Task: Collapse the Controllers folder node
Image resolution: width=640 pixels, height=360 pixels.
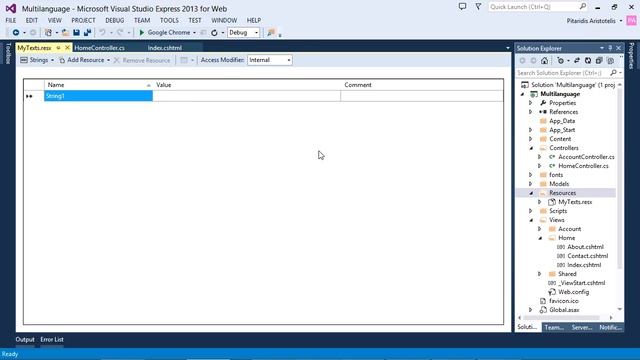Action: (531, 148)
